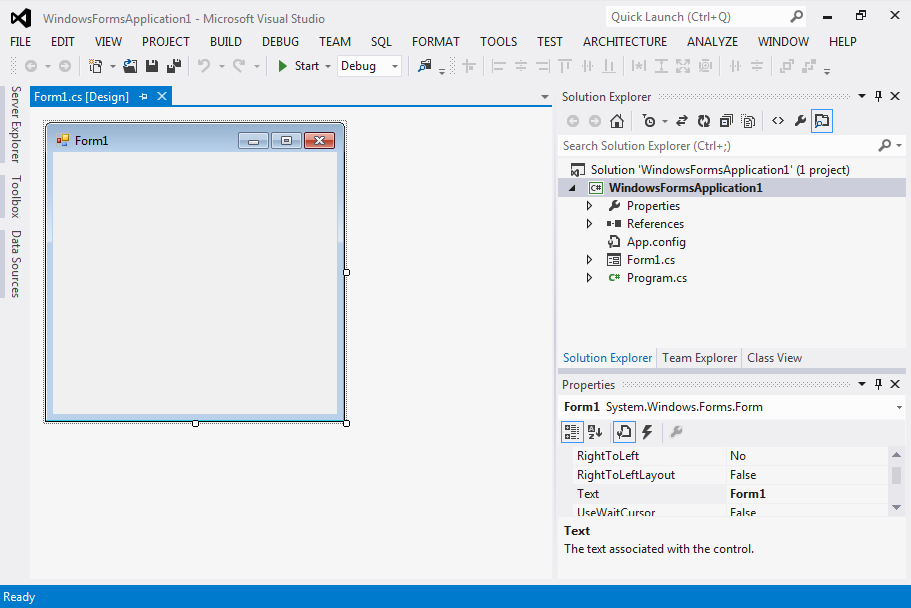Screen dimensions: 911x608
Task: Open the FILE menu
Action: pyautogui.click(x=21, y=42)
